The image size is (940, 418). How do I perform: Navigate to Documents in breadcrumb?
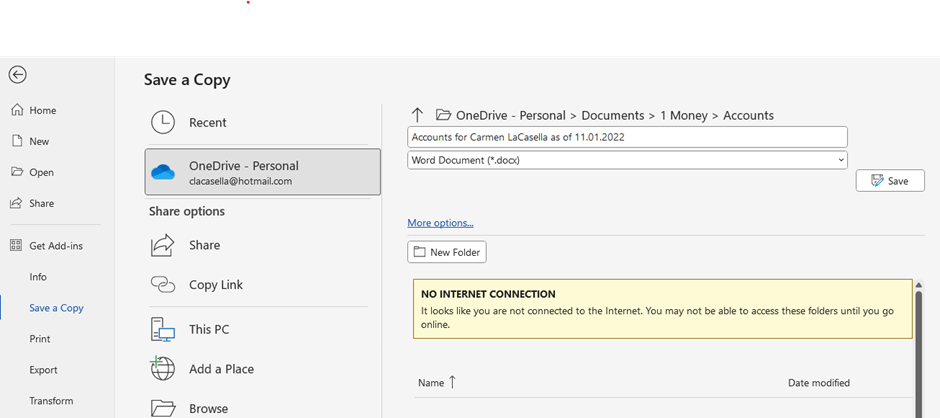point(613,116)
